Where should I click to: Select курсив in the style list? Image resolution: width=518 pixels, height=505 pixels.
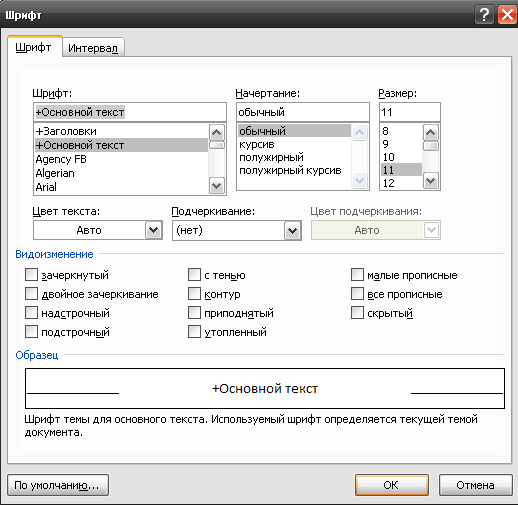point(294,144)
